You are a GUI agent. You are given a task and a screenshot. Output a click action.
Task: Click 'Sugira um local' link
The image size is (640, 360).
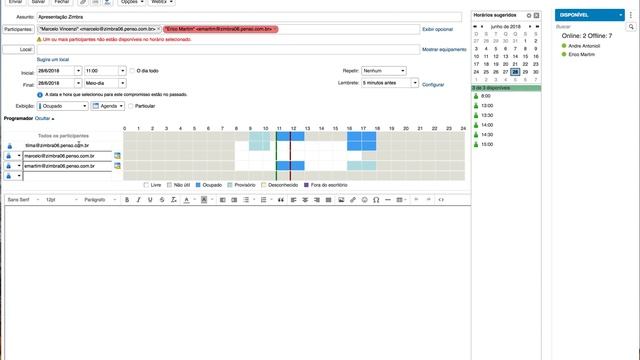pos(53,60)
